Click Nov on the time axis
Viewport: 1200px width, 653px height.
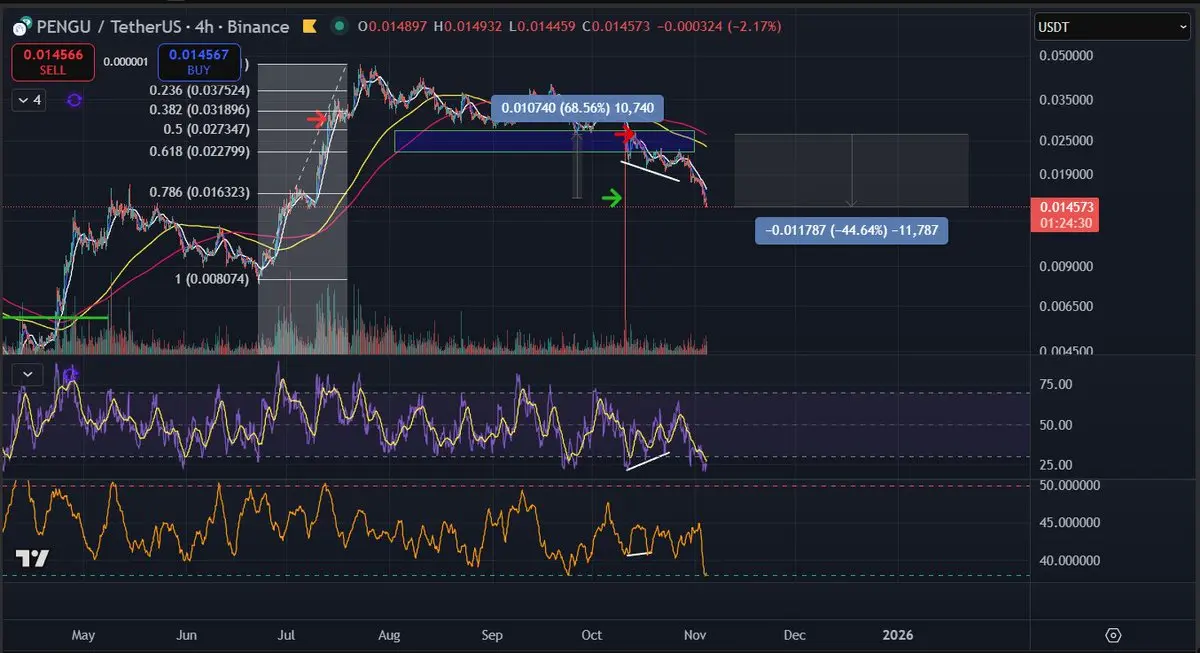tap(694, 635)
